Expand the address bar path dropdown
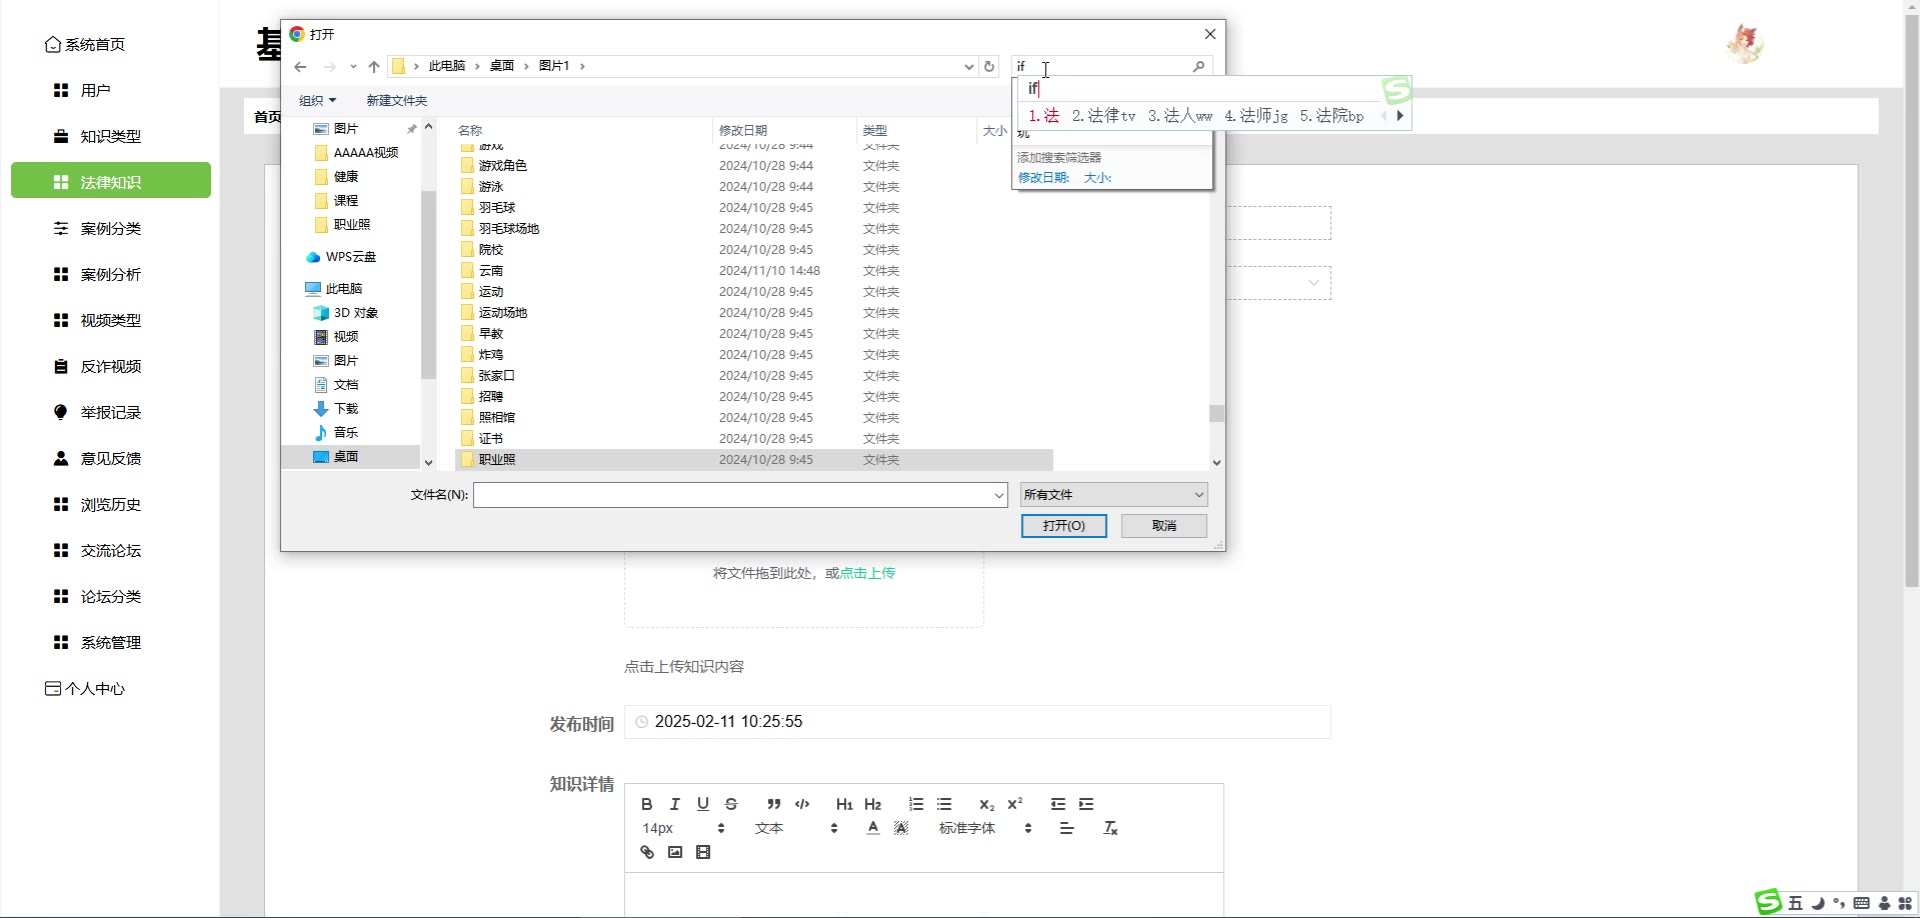This screenshot has height=918, width=1920. pyautogui.click(x=968, y=67)
